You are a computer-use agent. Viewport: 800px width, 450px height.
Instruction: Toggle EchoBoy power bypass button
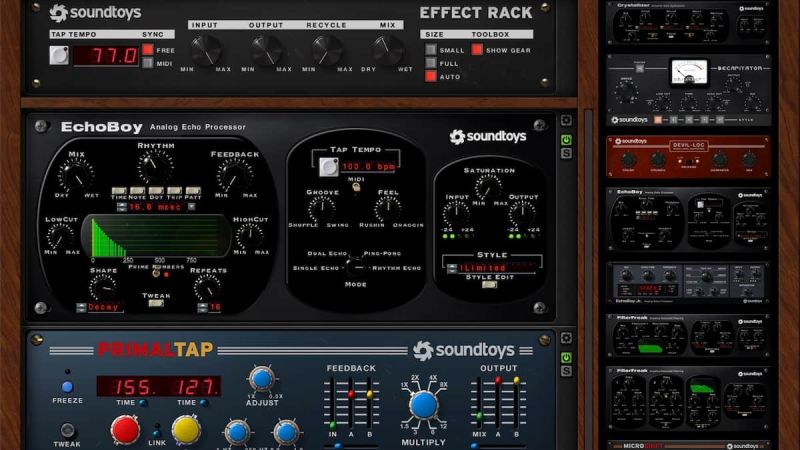click(566, 140)
